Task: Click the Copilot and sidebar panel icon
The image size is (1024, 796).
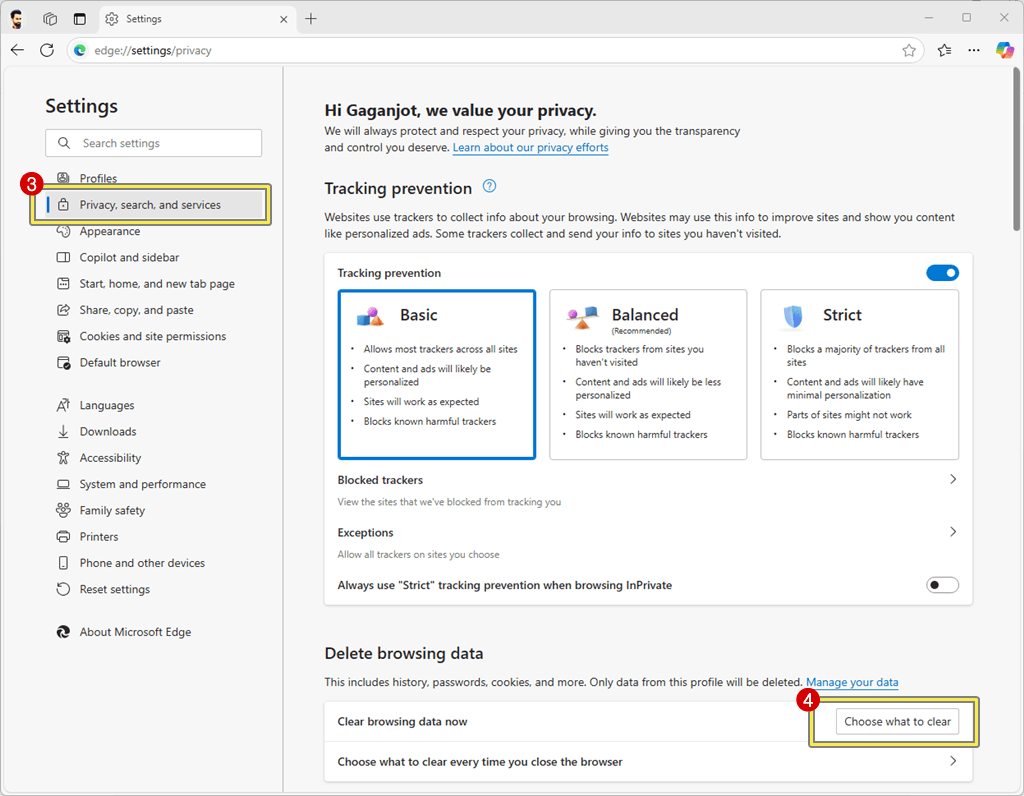Action: [63, 257]
